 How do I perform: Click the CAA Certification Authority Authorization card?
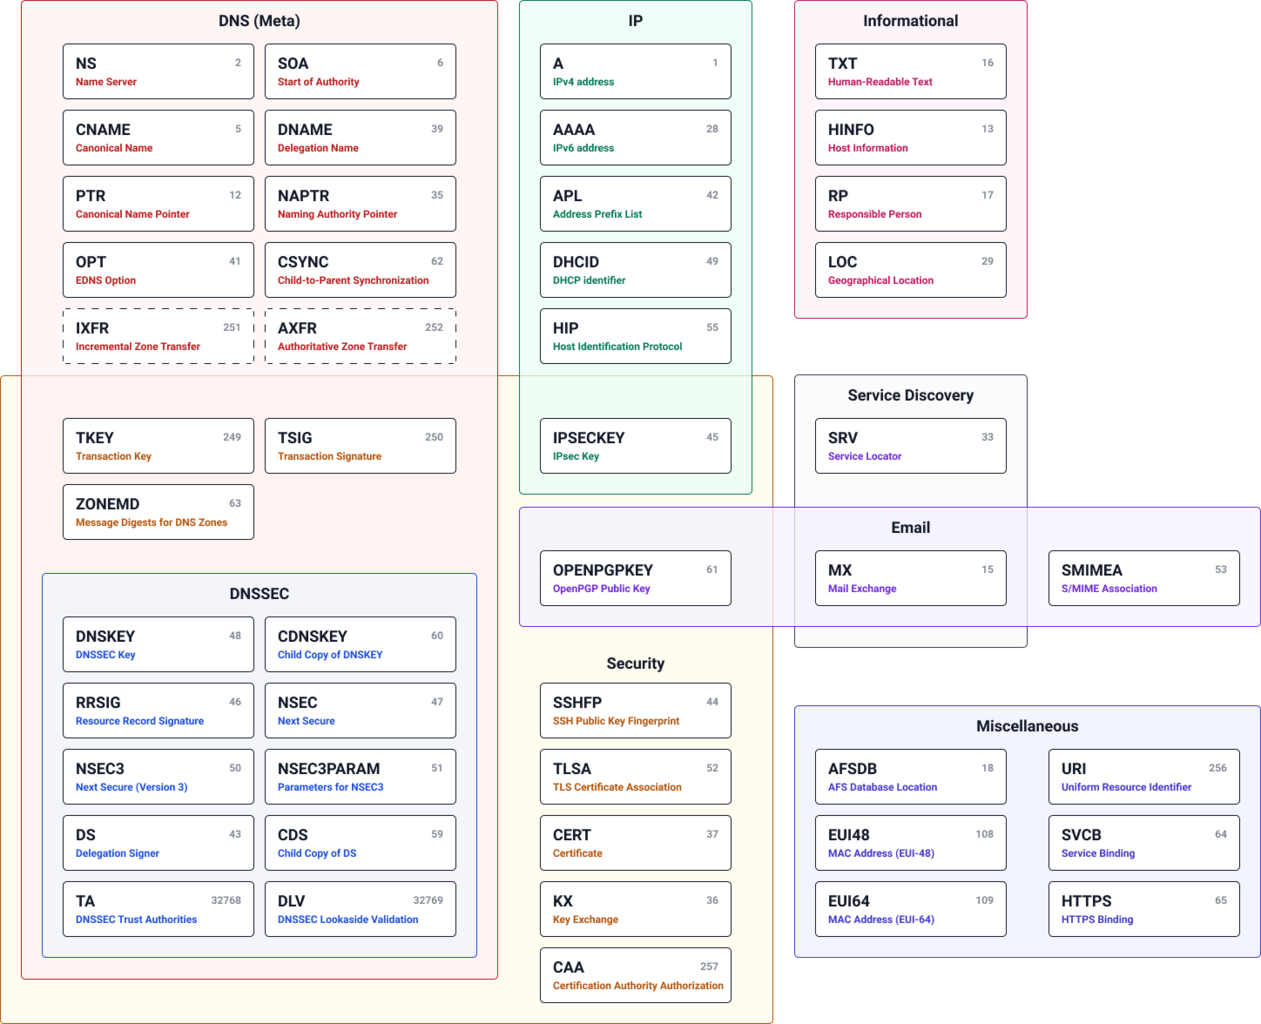635,975
